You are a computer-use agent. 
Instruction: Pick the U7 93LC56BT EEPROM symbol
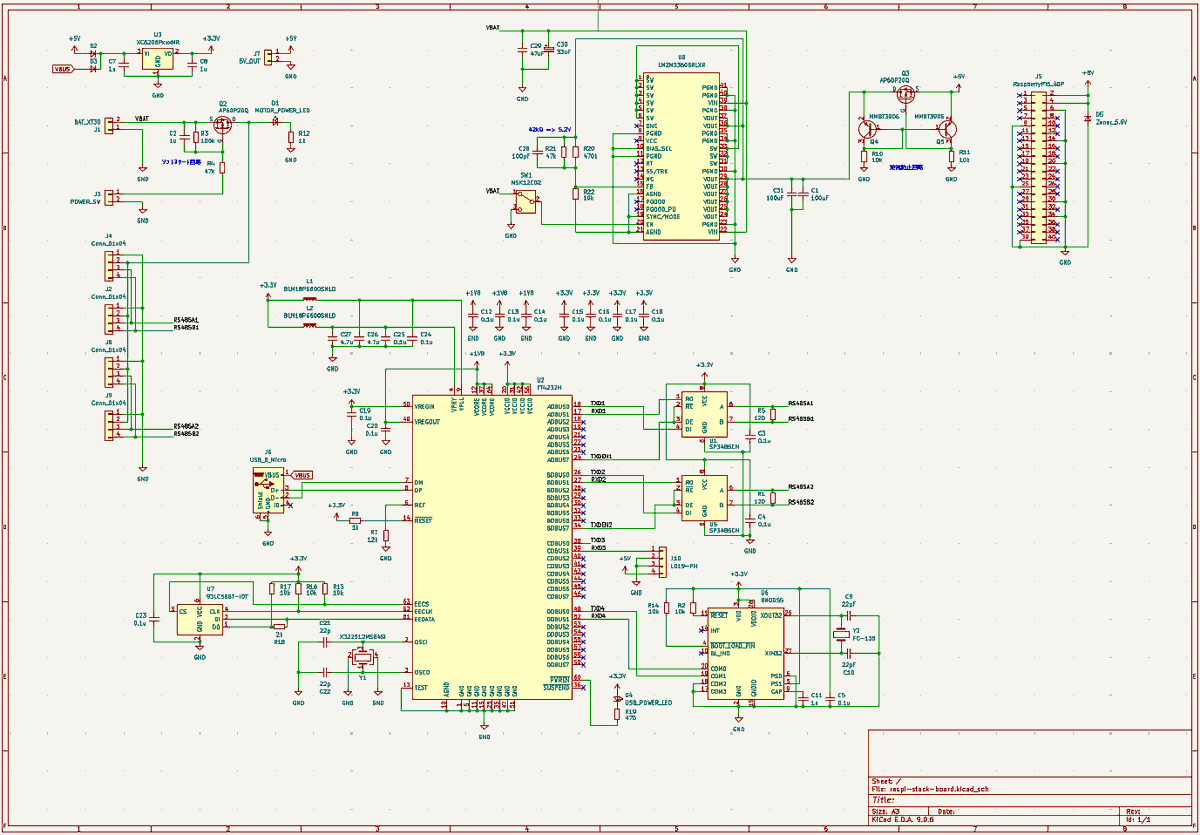[199, 618]
